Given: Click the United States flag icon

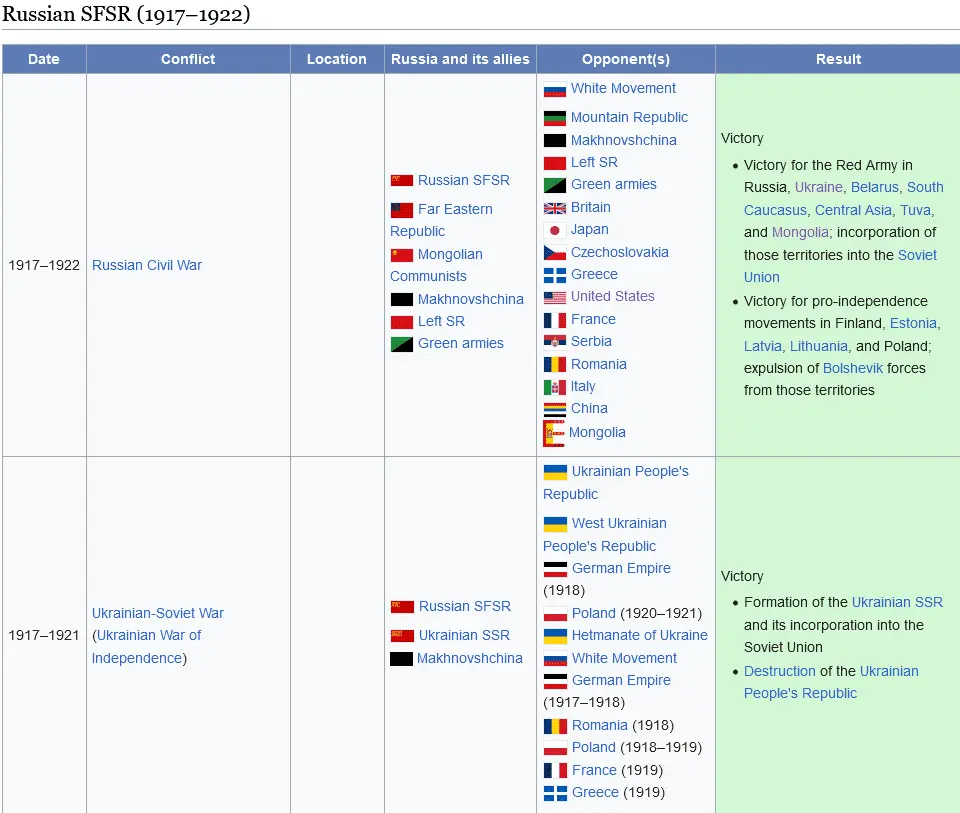Looking at the screenshot, I should pyautogui.click(x=554, y=297).
